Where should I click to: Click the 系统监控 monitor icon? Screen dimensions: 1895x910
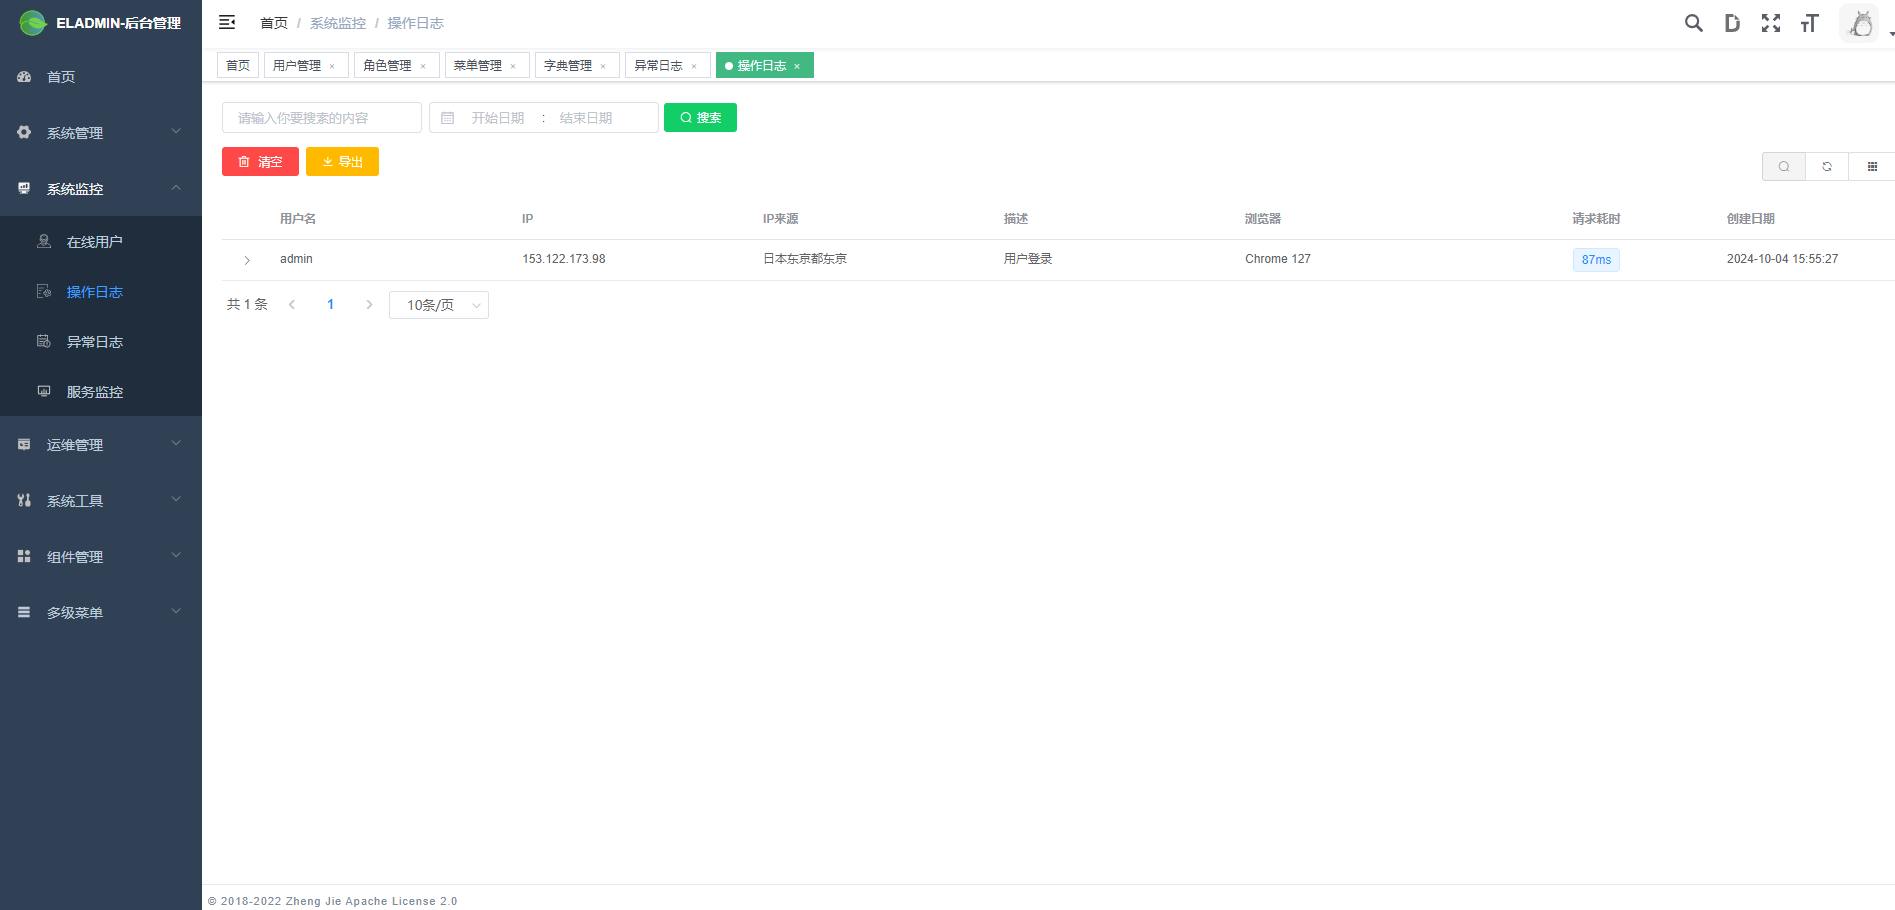(24, 188)
